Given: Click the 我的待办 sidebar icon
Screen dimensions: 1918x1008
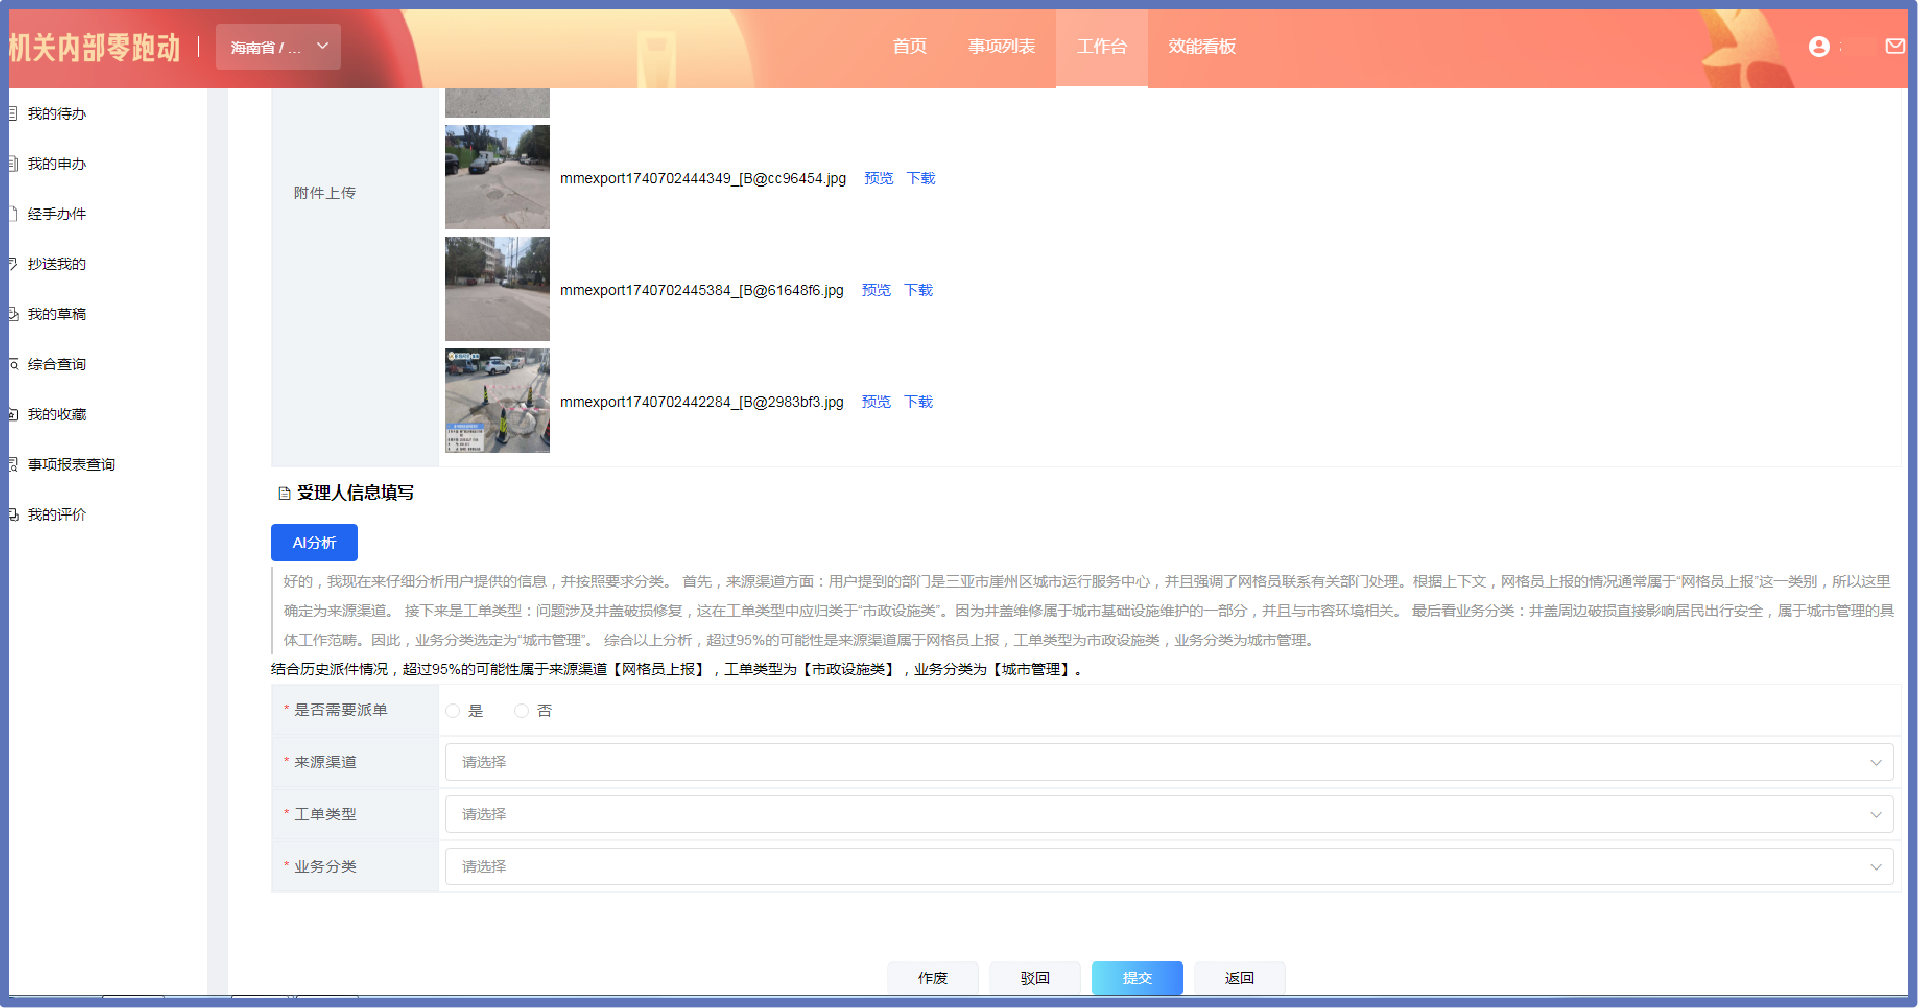Looking at the screenshot, I should [x=13, y=114].
